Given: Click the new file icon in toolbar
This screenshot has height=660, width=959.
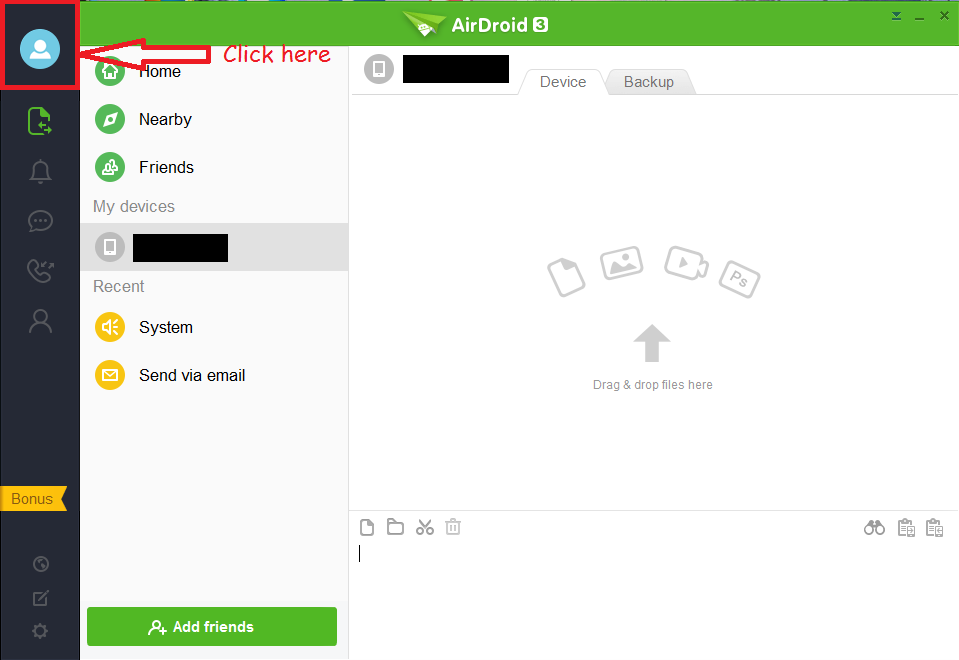Looking at the screenshot, I should pos(367,527).
